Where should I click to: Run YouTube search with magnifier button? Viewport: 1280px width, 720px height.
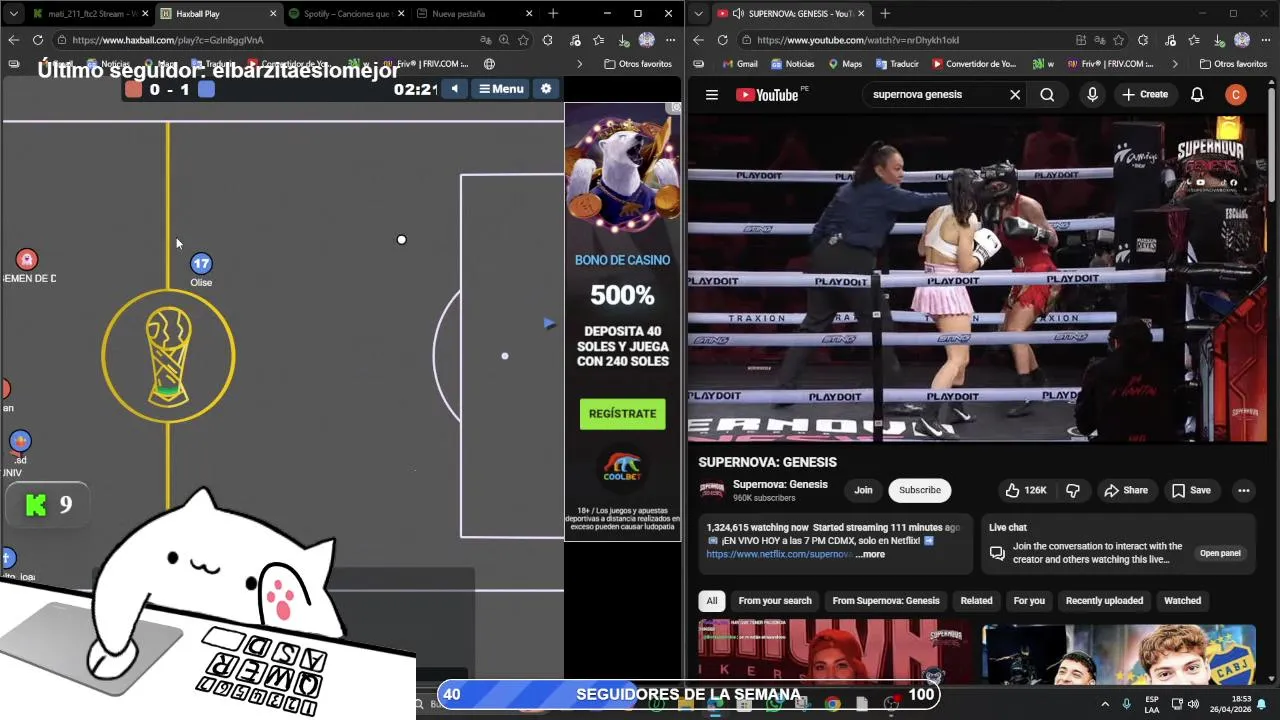[1047, 95]
